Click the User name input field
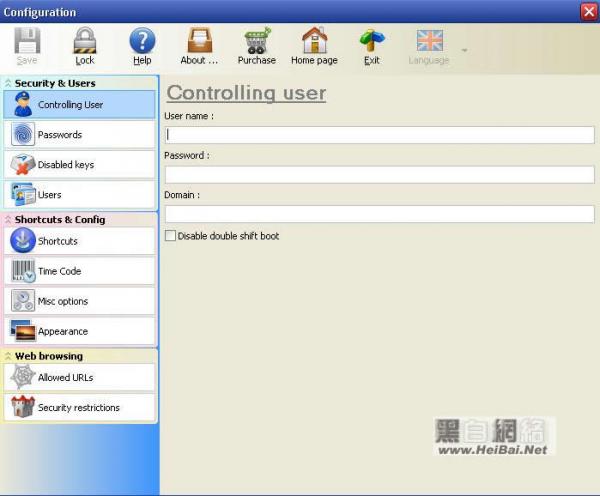The width and height of the screenshot is (600, 496). coord(379,134)
